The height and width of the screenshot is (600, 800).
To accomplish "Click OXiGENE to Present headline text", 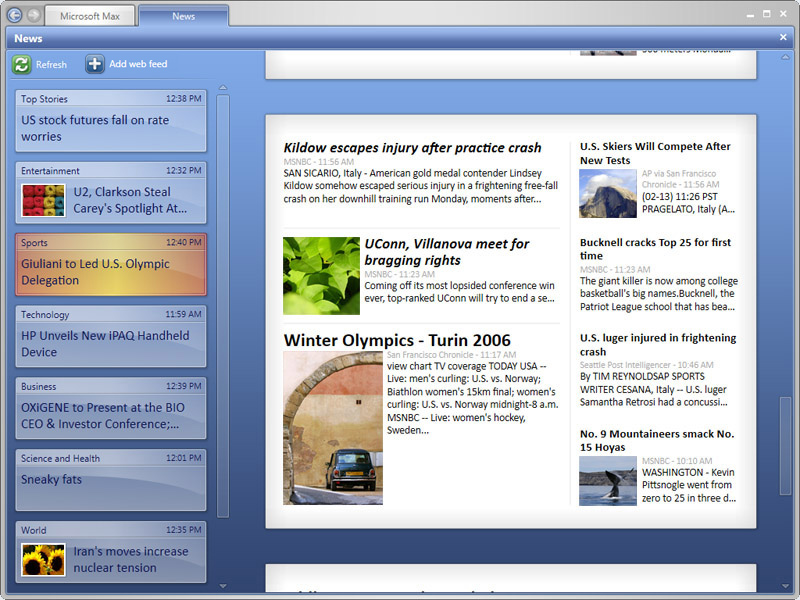I will pos(103,416).
